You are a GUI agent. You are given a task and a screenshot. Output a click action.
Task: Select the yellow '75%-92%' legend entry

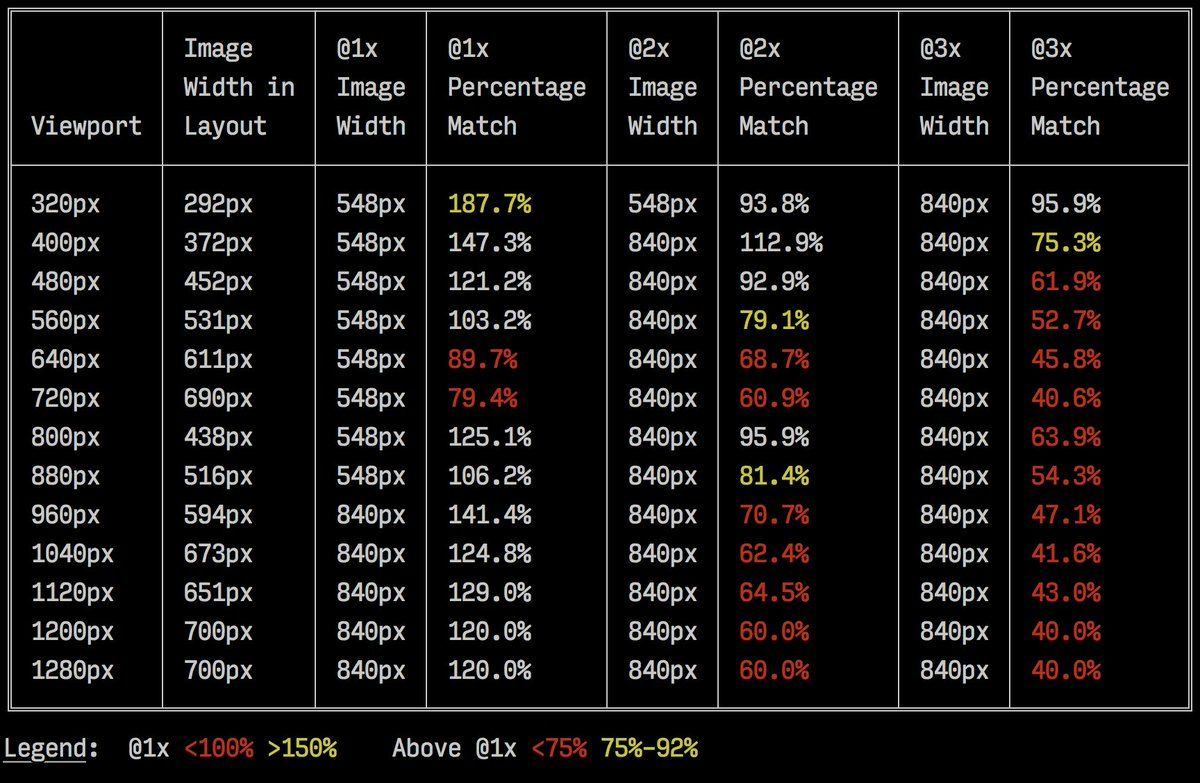pyautogui.click(x=649, y=748)
